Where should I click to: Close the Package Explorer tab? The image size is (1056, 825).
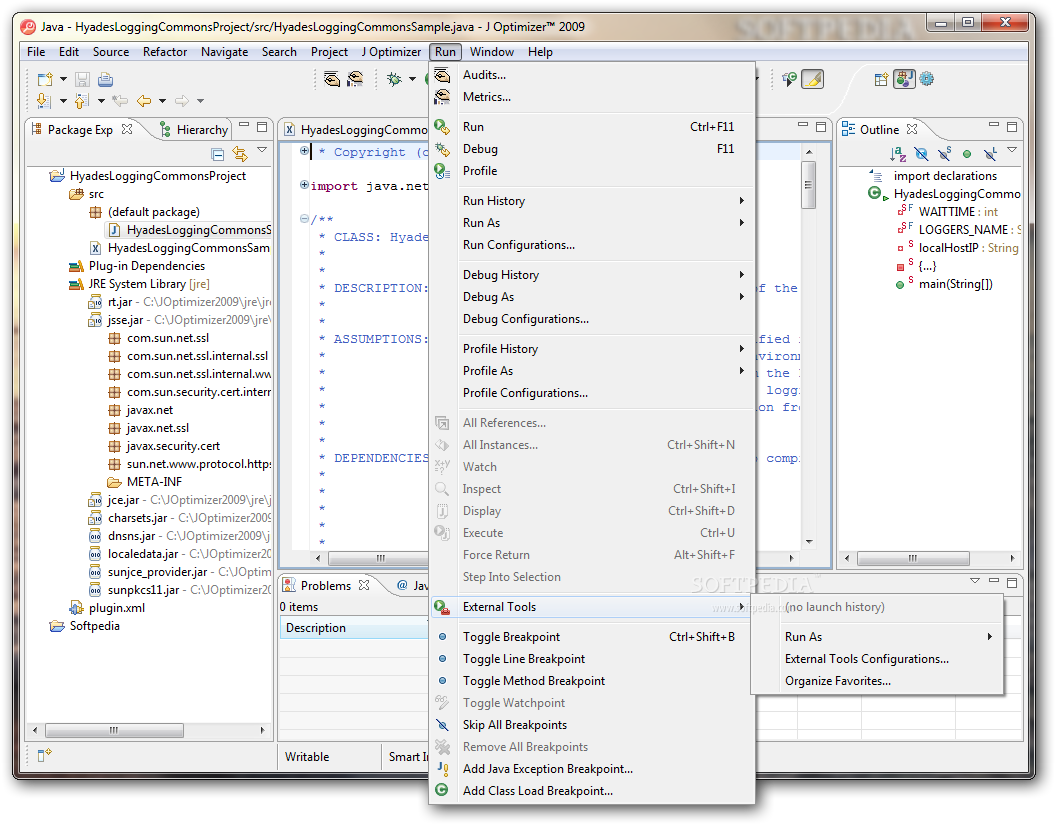(x=127, y=129)
